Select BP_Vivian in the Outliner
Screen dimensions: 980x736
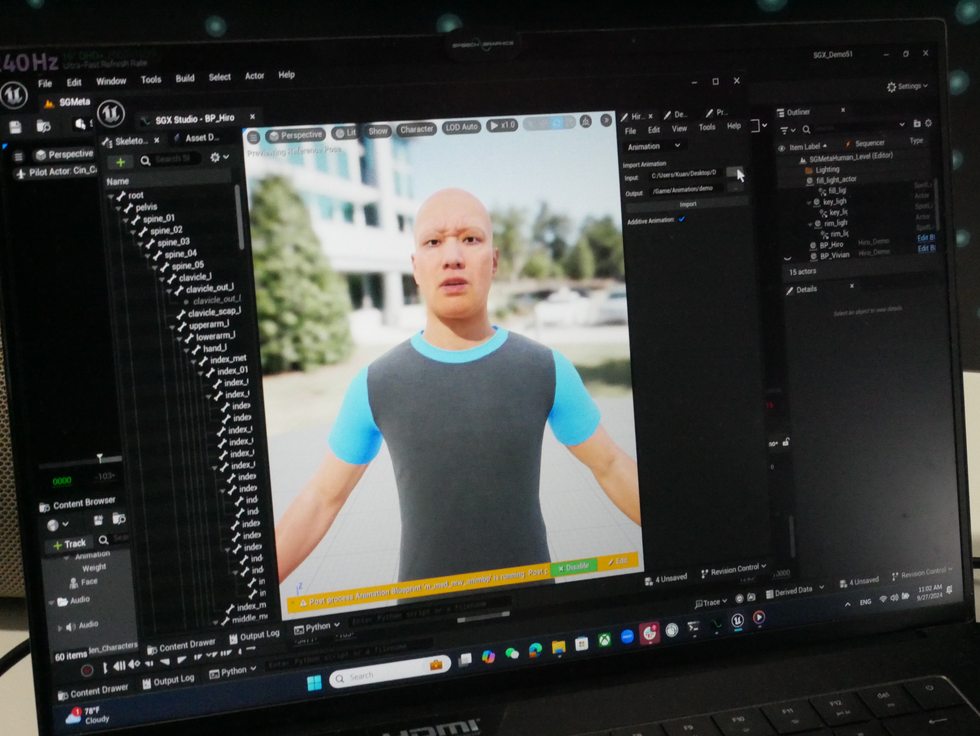point(835,256)
